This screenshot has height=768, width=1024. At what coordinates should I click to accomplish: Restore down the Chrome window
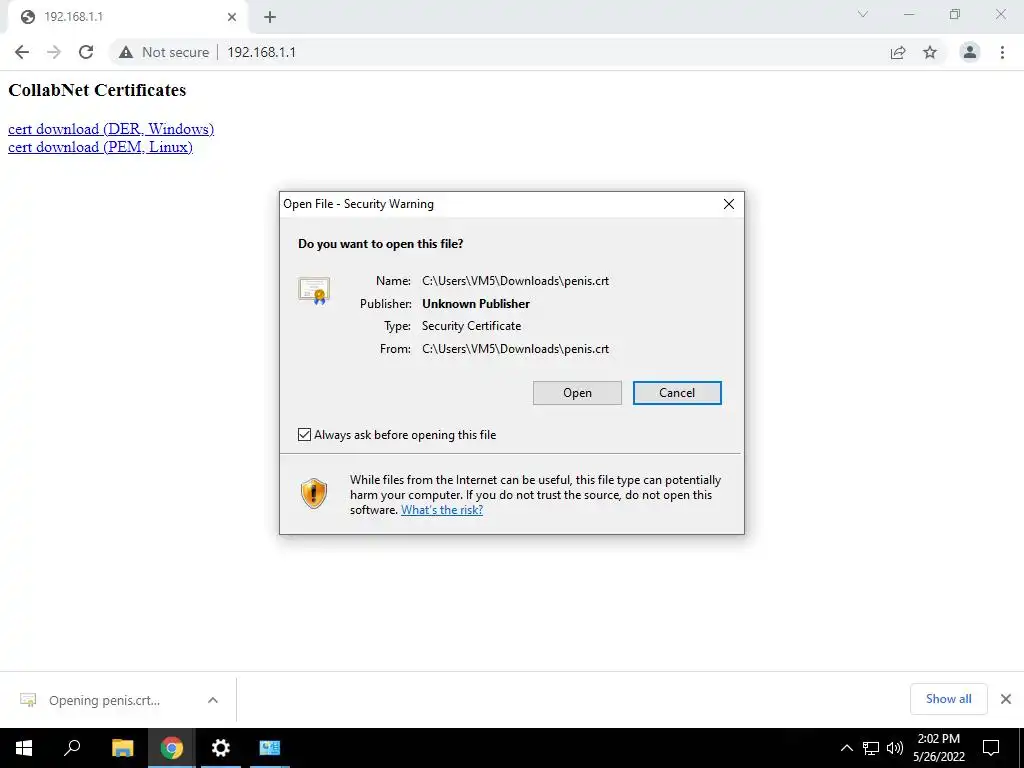coord(955,14)
